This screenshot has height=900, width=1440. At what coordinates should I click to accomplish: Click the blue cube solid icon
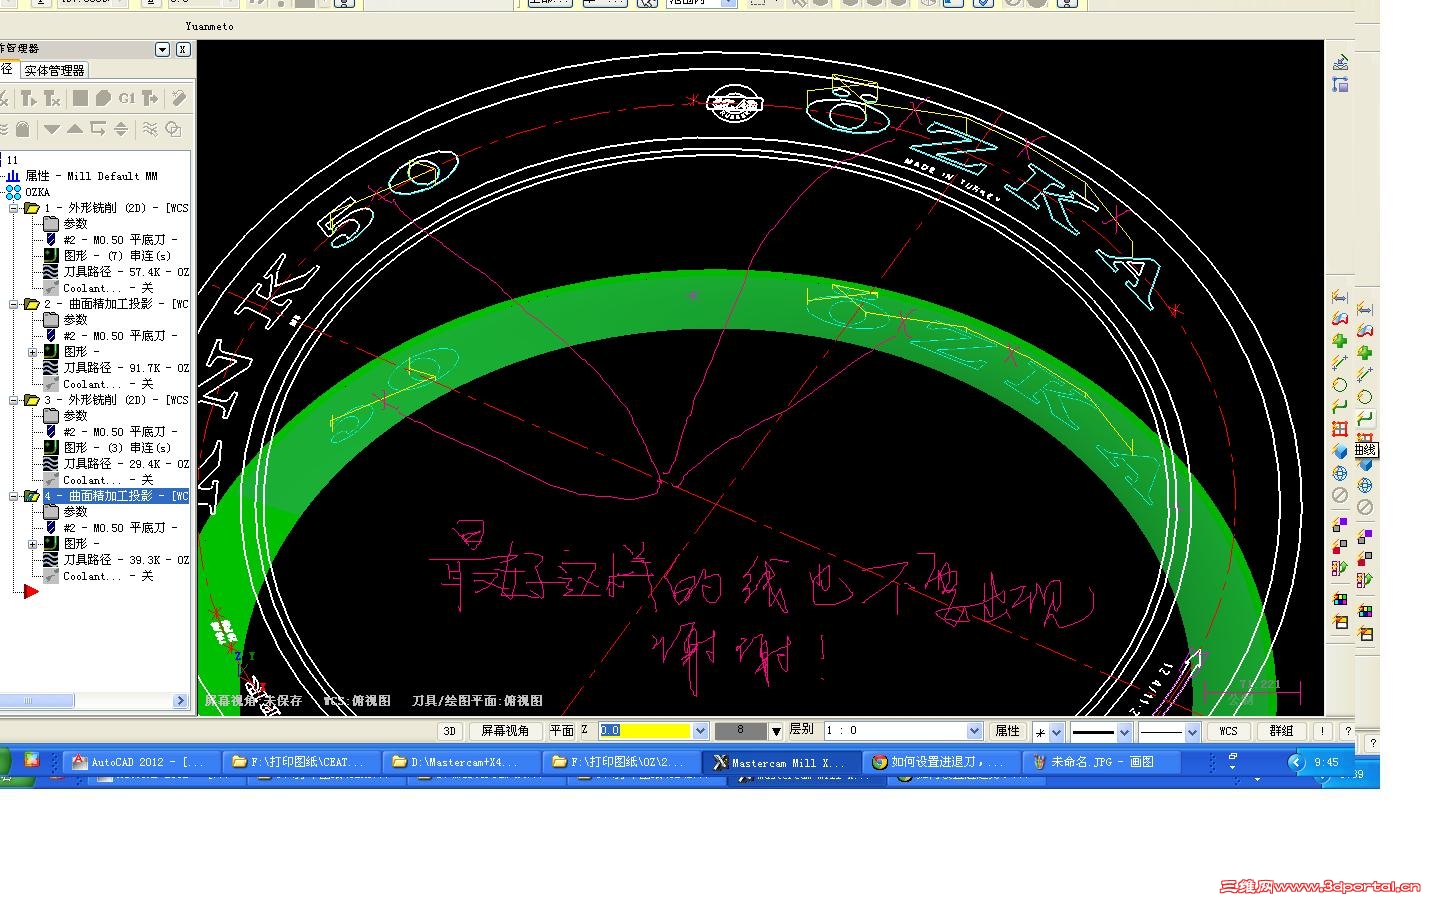pyautogui.click(x=1340, y=451)
